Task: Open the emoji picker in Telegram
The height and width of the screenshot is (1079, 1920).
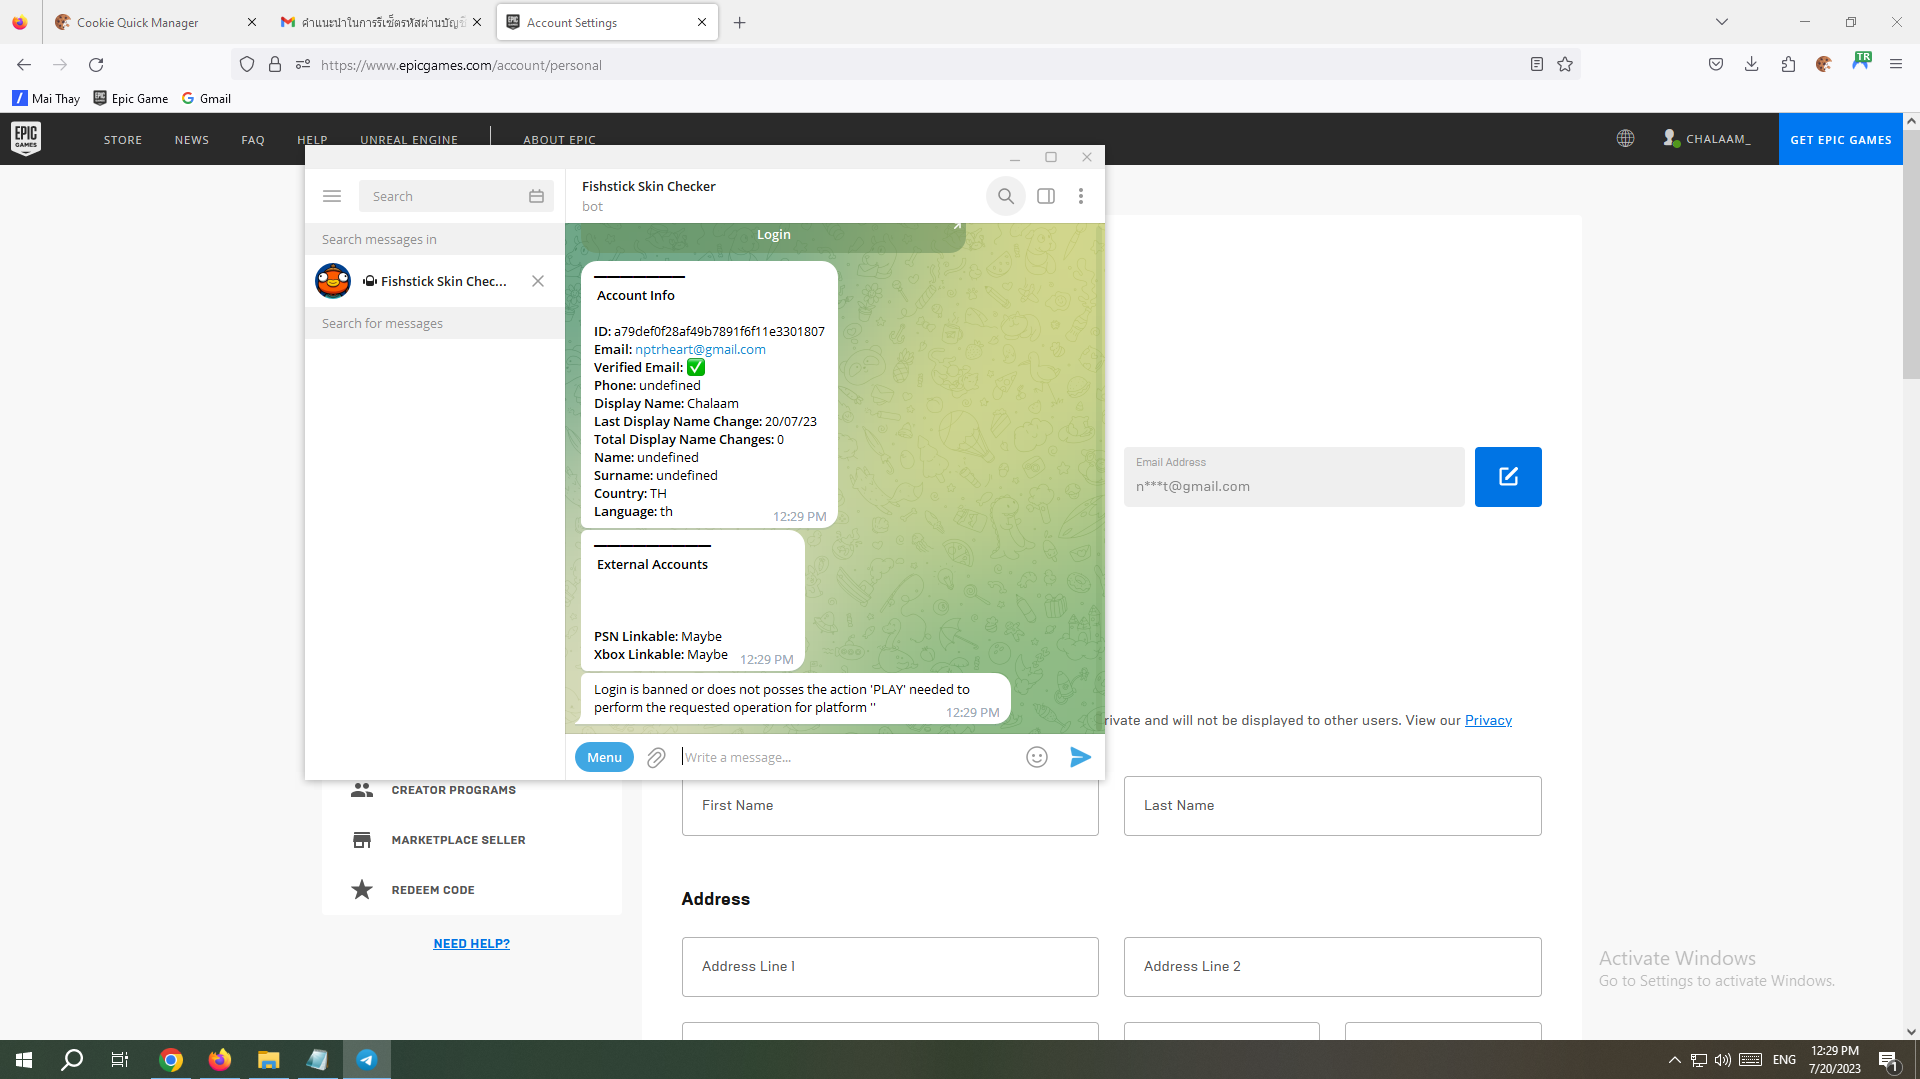Action: click(1037, 757)
